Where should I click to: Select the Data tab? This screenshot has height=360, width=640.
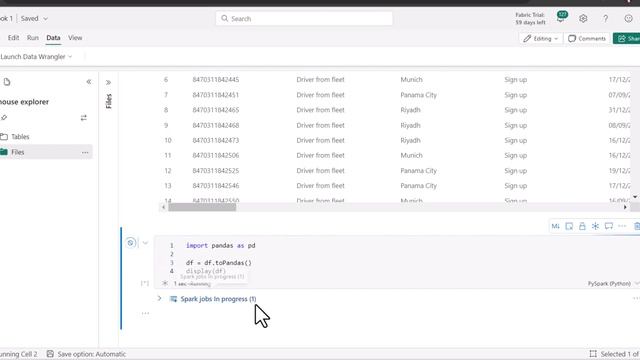point(53,38)
